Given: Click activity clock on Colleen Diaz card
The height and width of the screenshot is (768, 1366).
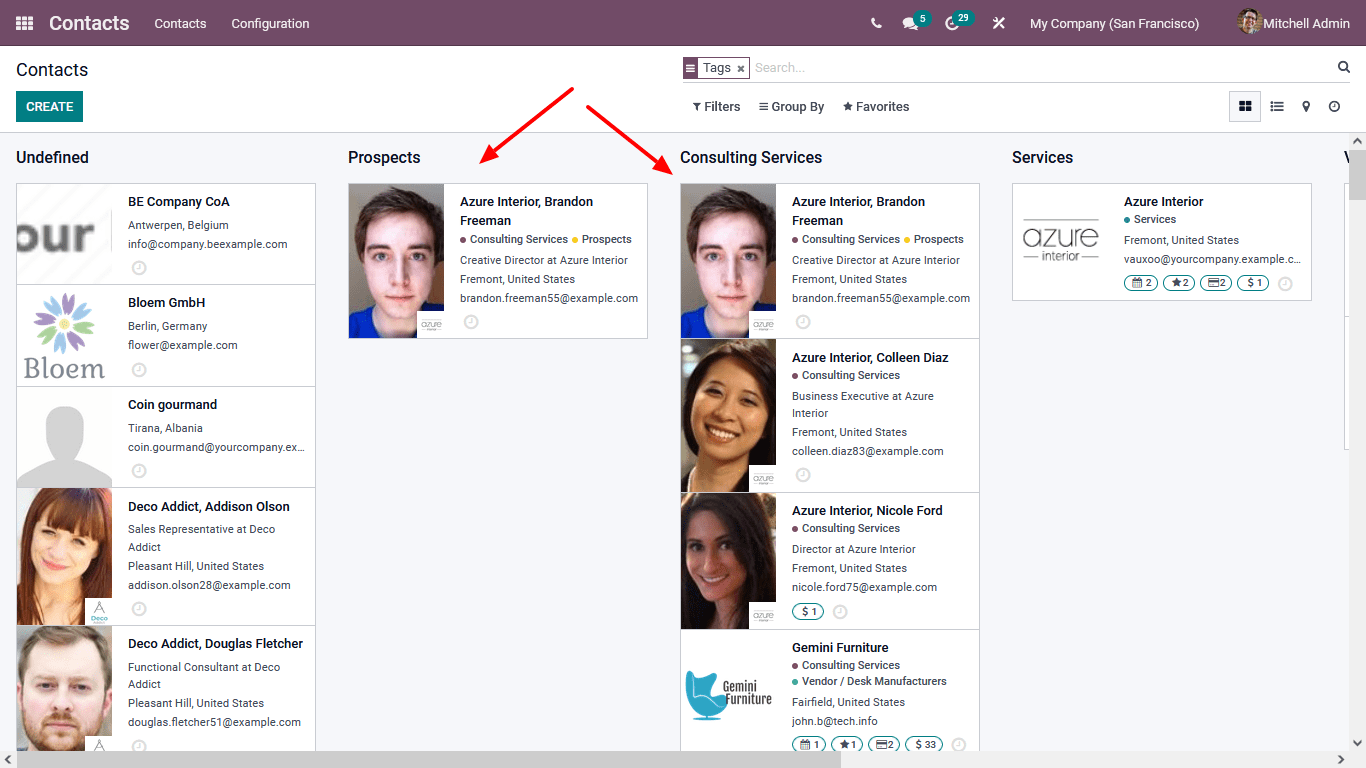Looking at the screenshot, I should tap(803, 475).
